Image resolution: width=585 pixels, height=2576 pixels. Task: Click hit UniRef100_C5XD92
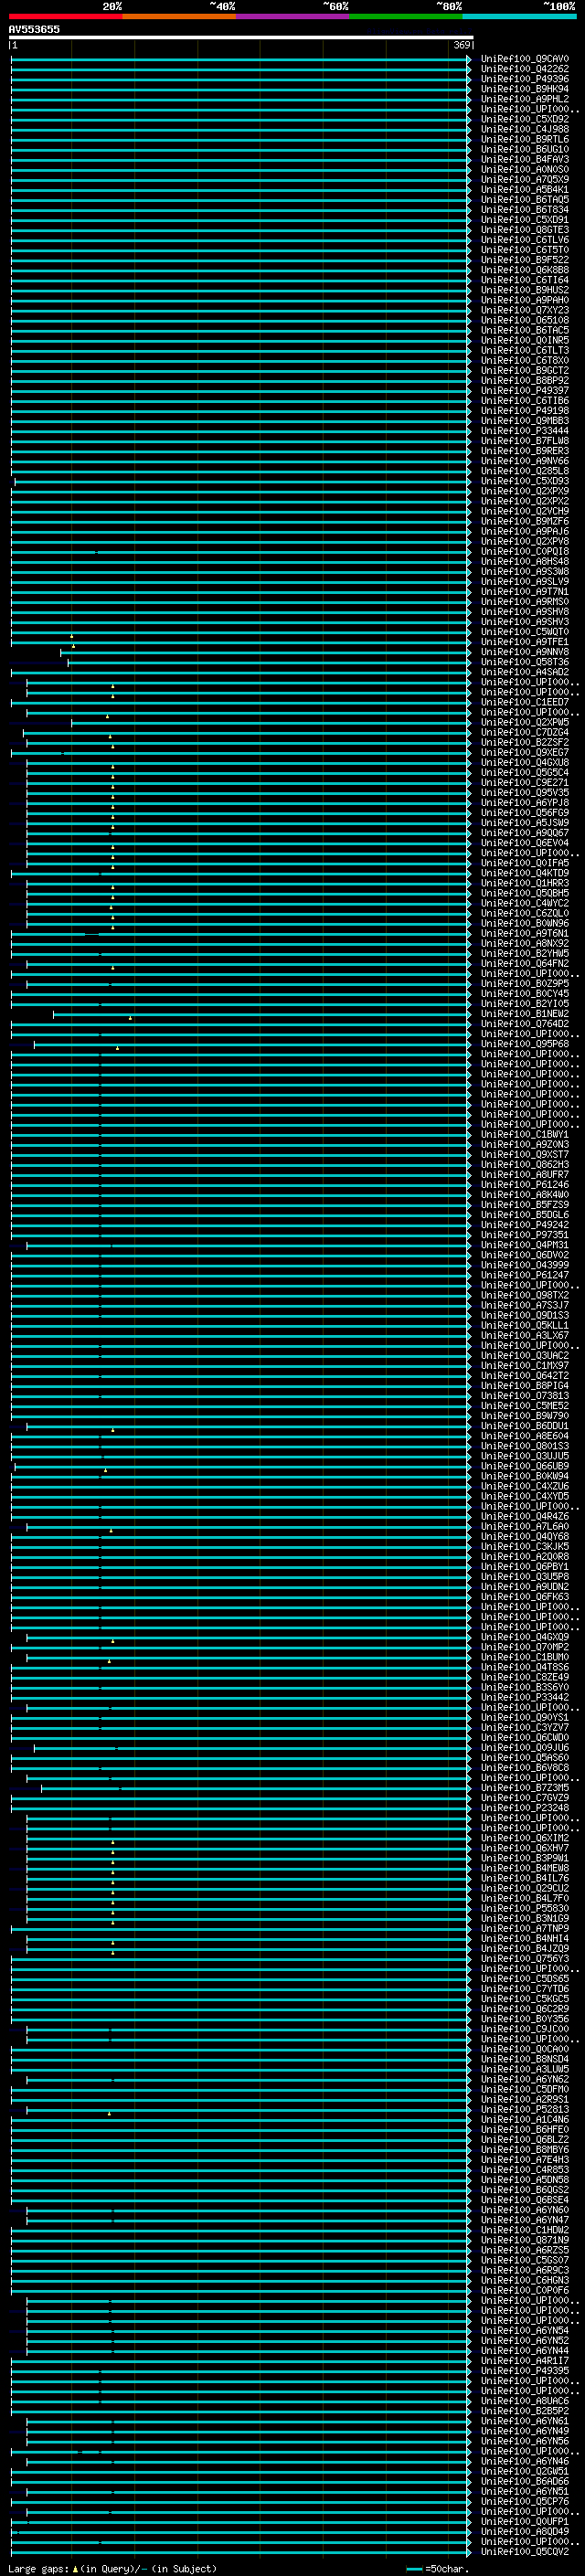[525, 119]
